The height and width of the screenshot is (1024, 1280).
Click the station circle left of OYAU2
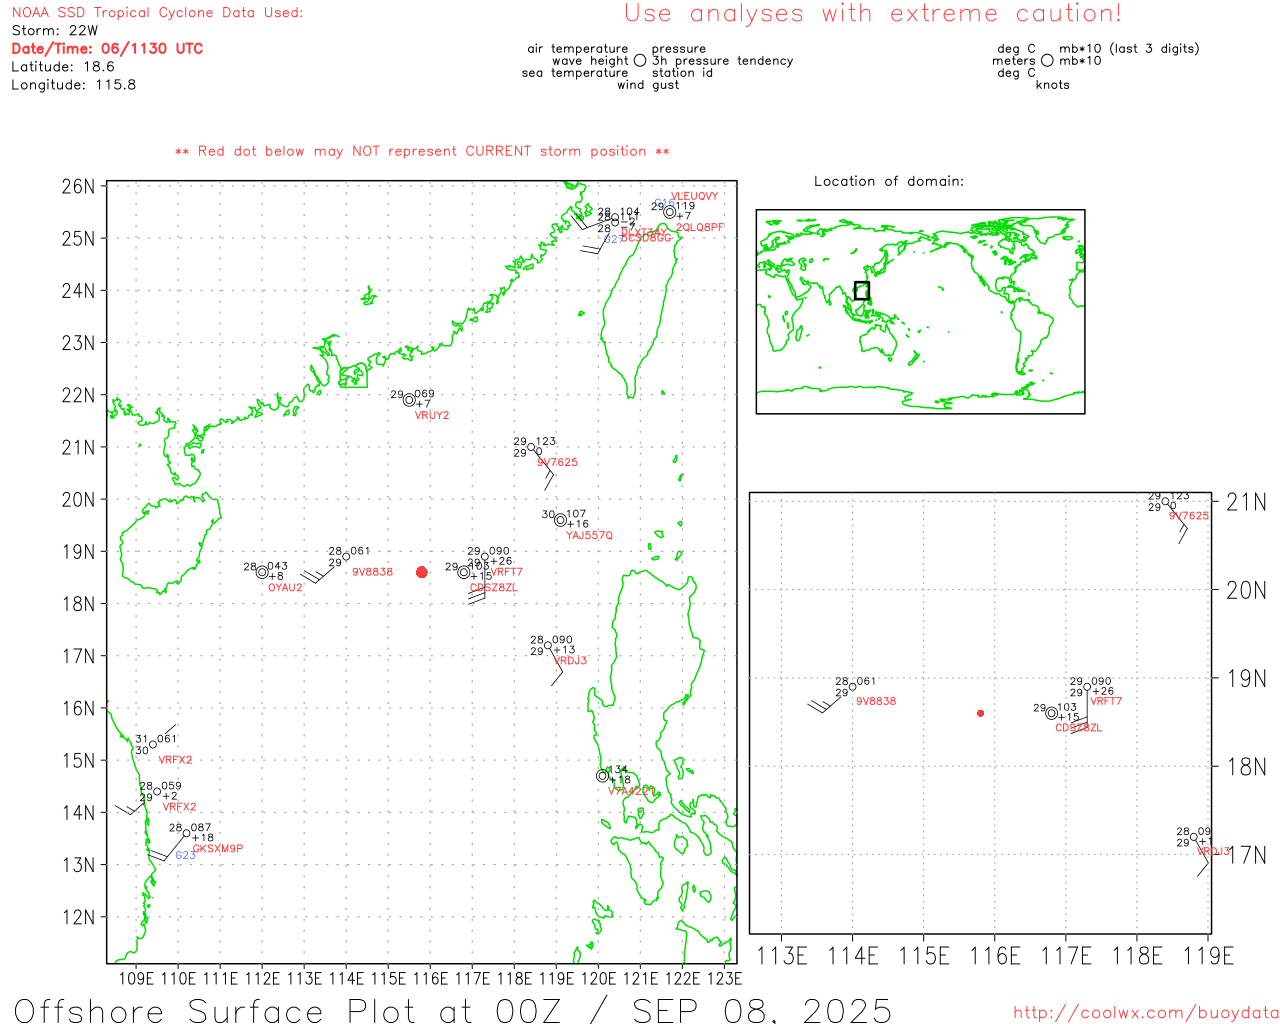(262, 572)
